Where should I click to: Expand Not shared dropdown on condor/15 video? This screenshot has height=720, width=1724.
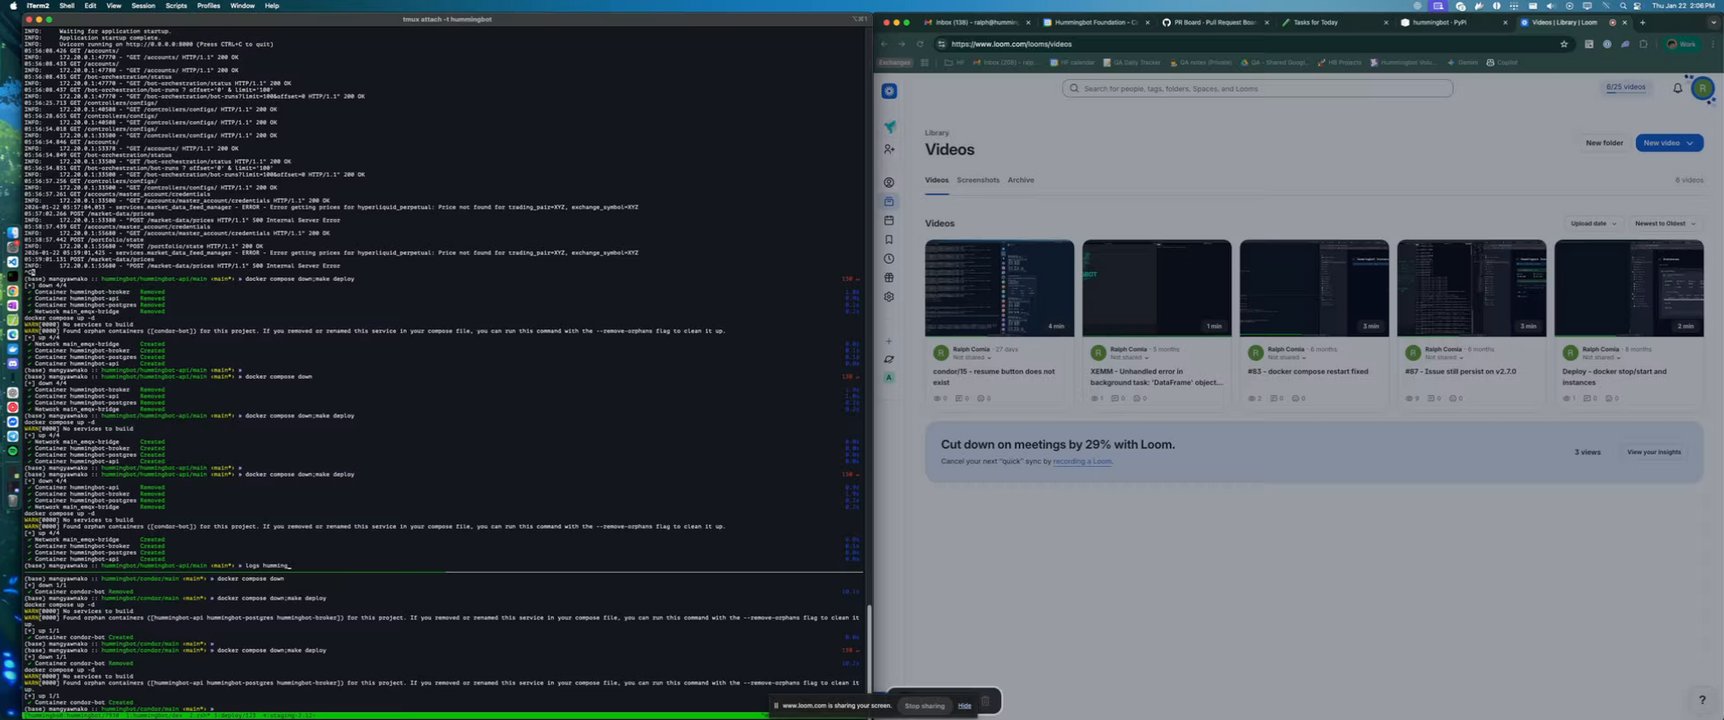972,357
